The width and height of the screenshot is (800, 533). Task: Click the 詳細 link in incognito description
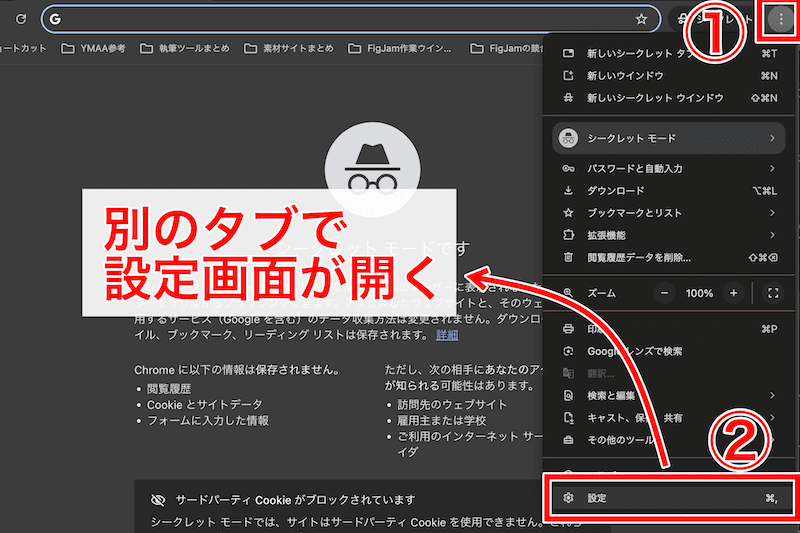coord(447,334)
